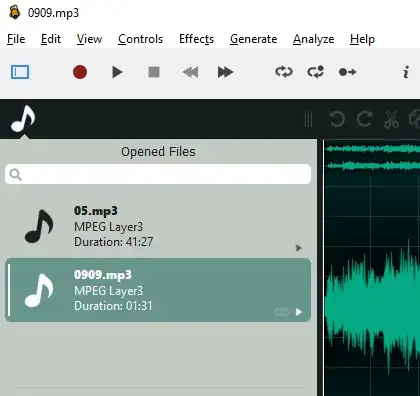
Task: Click the Play button in the toolbar
Action: tap(117, 72)
